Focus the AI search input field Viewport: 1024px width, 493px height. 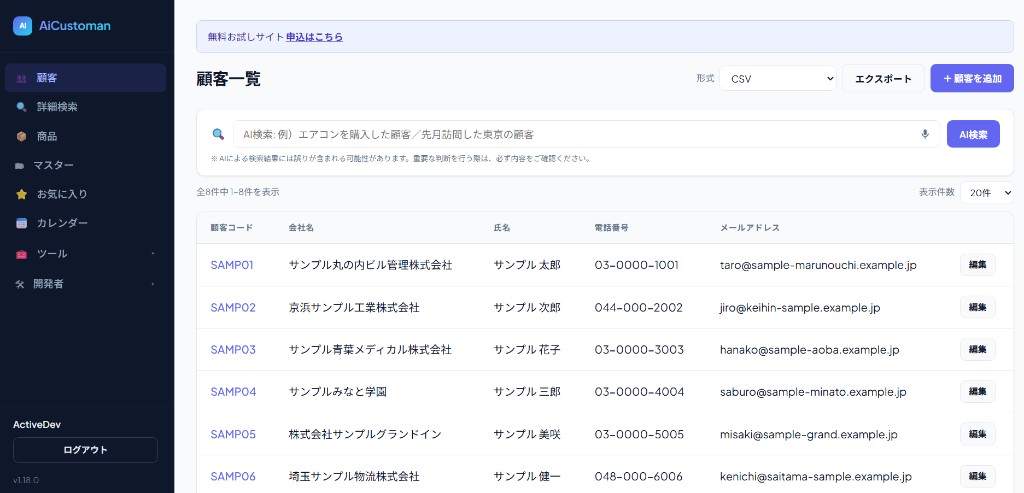pyautogui.click(x=586, y=134)
